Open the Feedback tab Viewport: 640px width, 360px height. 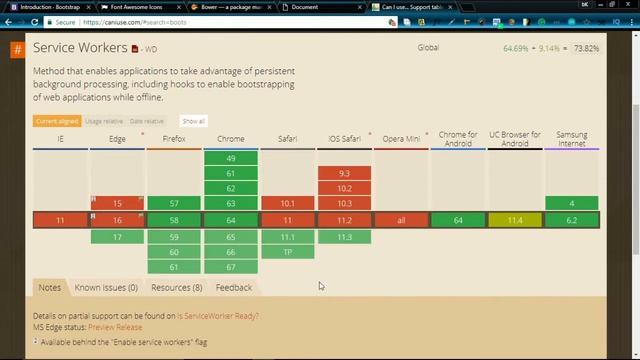[234, 288]
